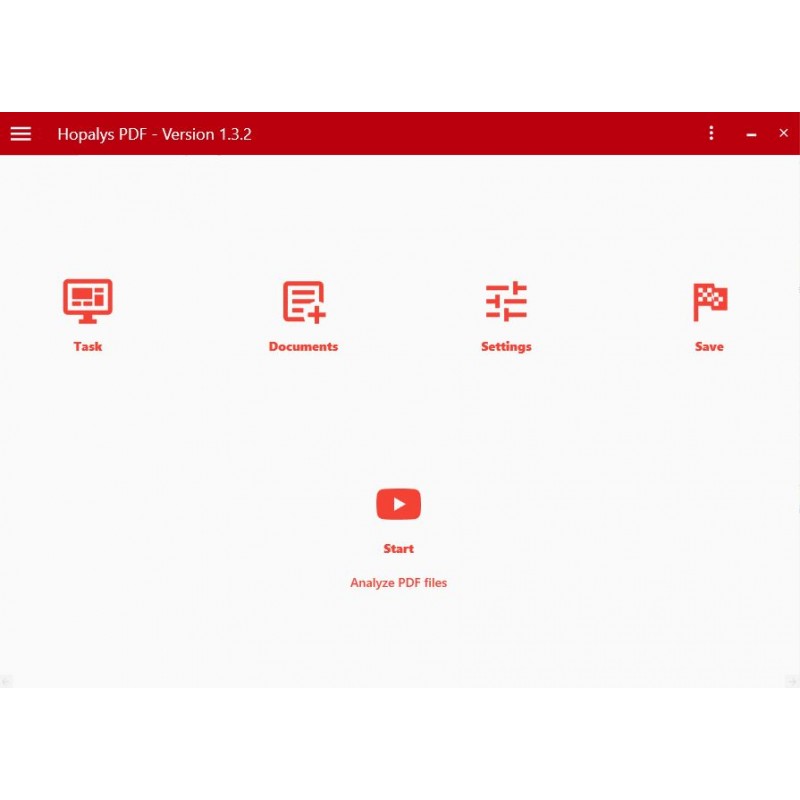Click the Analyze PDF files link
Screen dimensions: 800x800
click(x=398, y=583)
